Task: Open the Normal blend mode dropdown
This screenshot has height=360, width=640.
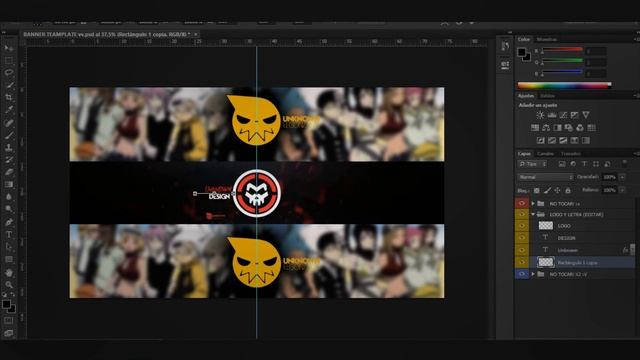Action: tap(545, 177)
